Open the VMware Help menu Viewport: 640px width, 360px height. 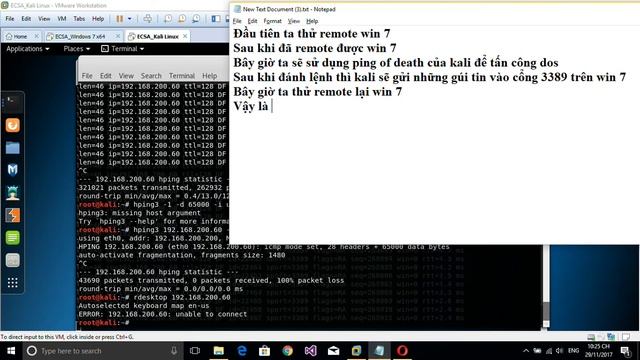(98, 19)
